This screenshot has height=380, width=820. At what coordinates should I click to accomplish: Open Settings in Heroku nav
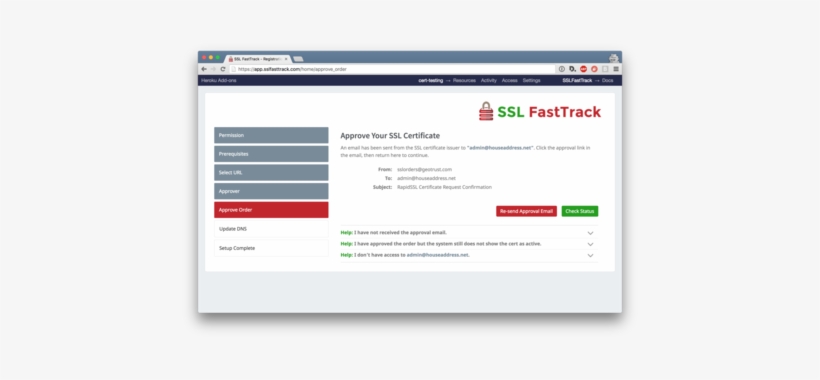pyautogui.click(x=531, y=80)
